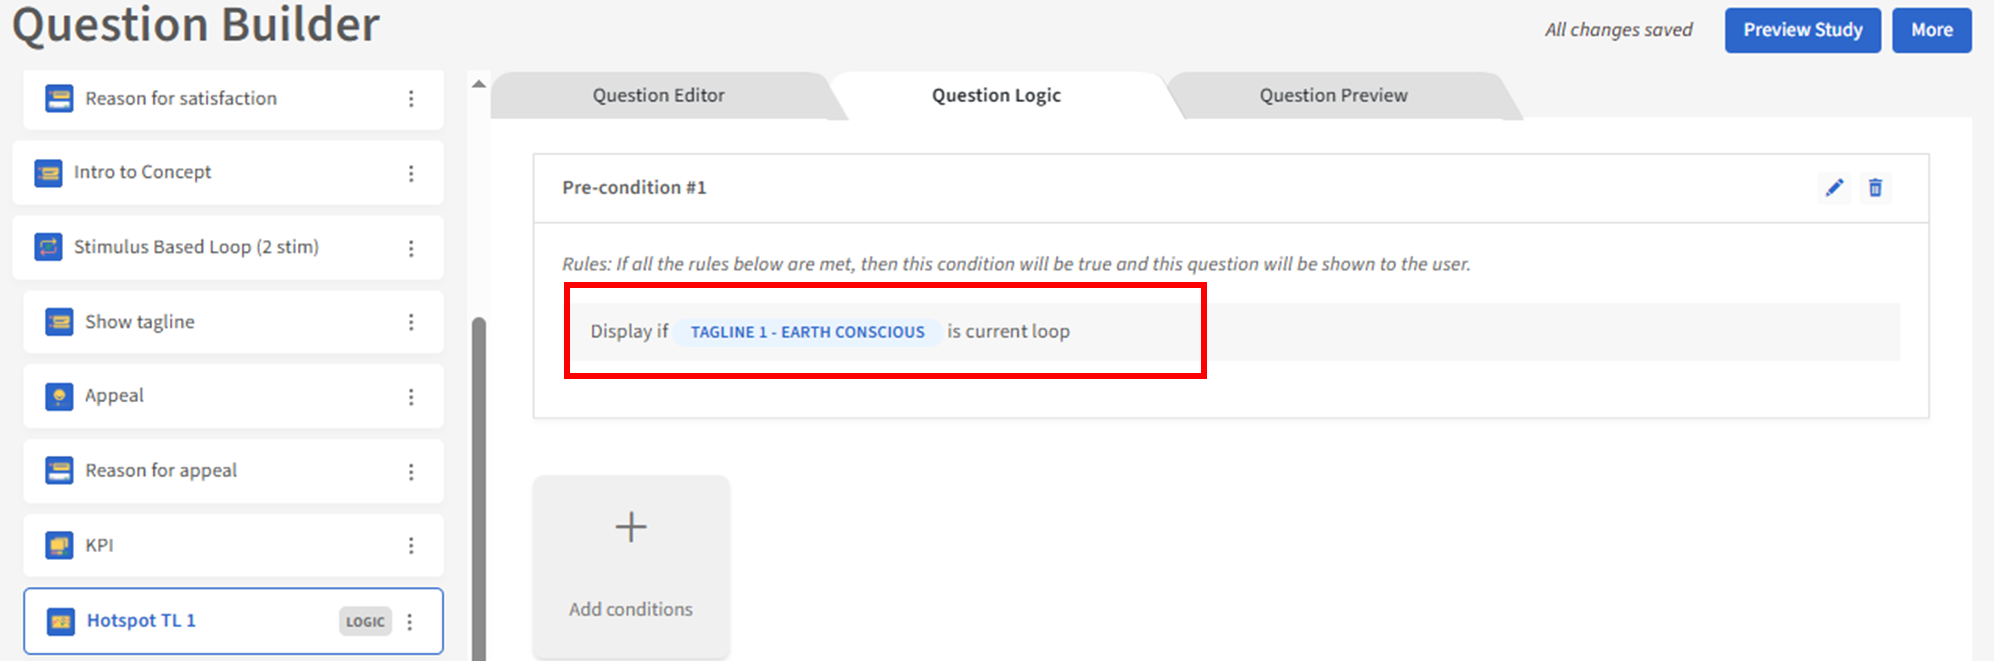
Task: Click the plus icon to add conditions
Action: point(631,527)
